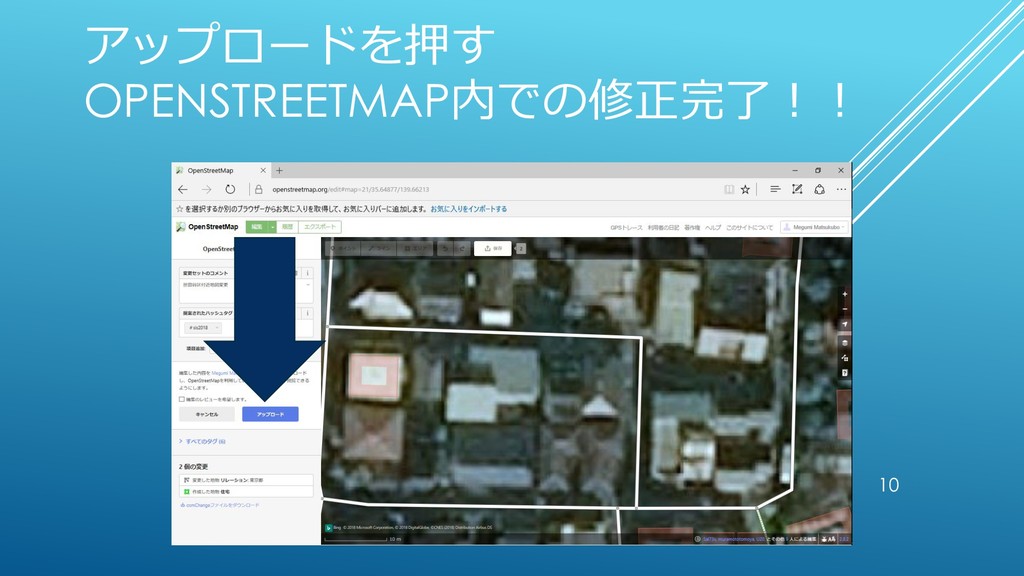1024x576 pixels.
Task: Select the Area drawing tool
Action: coord(415,248)
